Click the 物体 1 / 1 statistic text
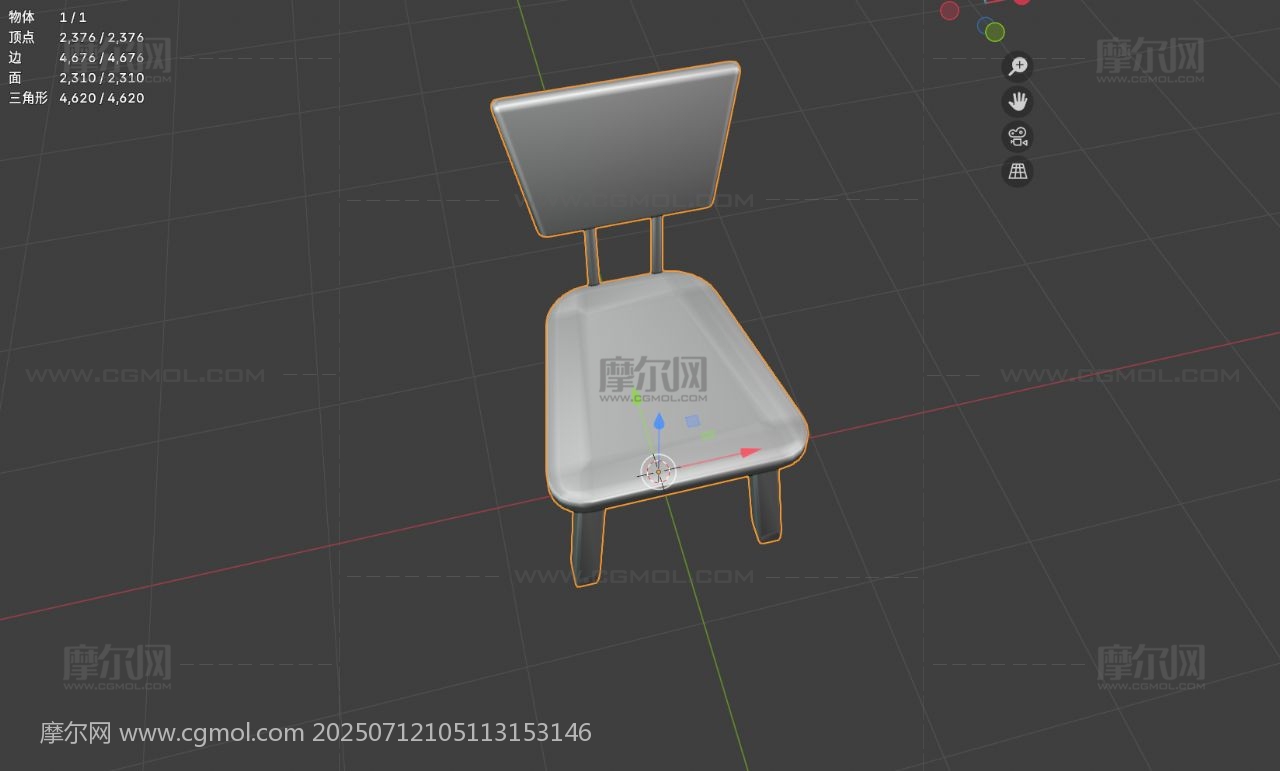 click(48, 17)
